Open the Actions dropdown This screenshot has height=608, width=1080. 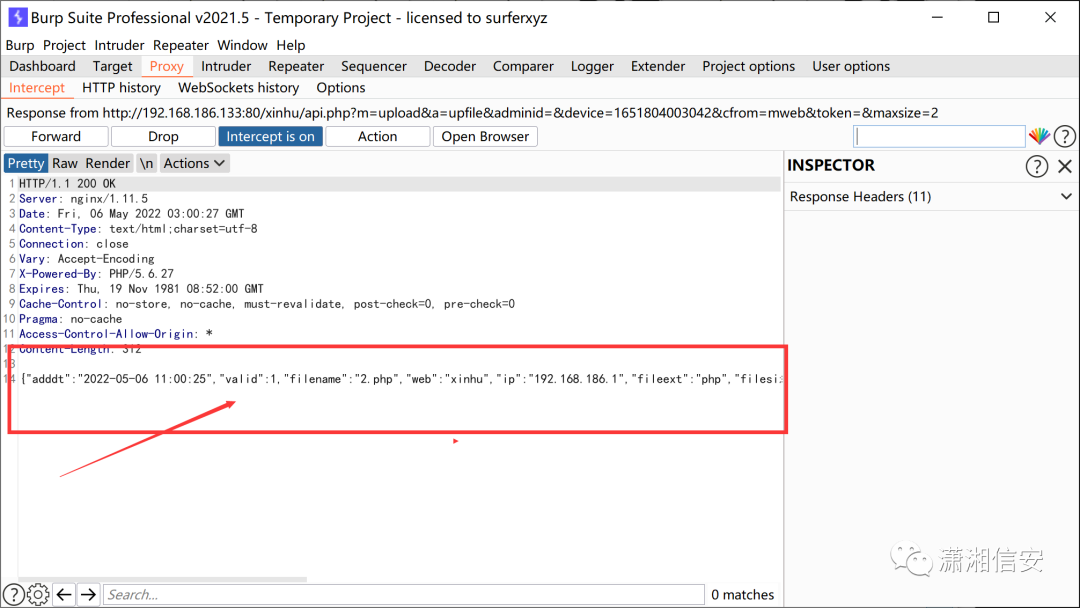(x=194, y=163)
